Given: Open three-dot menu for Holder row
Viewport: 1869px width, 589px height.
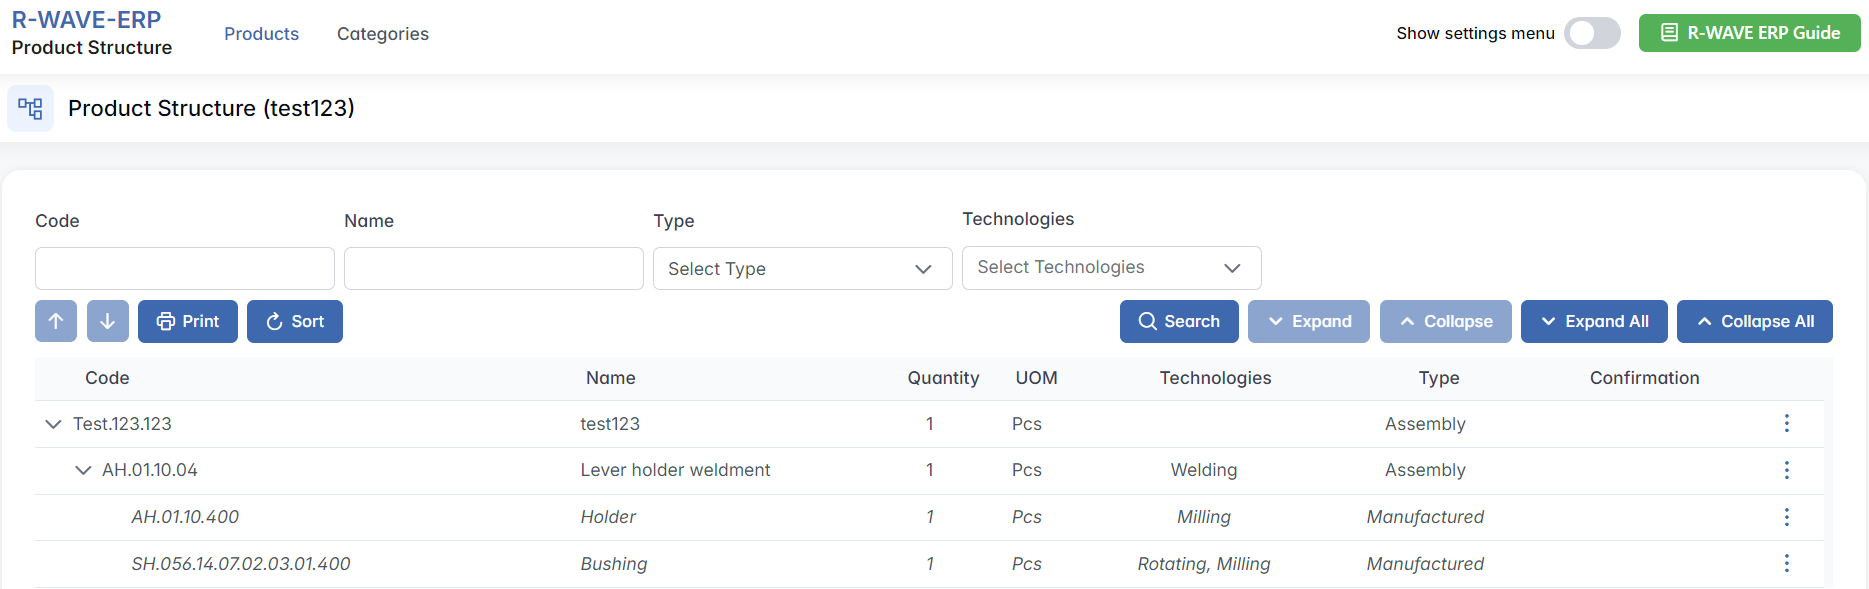Looking at the screenshot, I should point(1786,517).
